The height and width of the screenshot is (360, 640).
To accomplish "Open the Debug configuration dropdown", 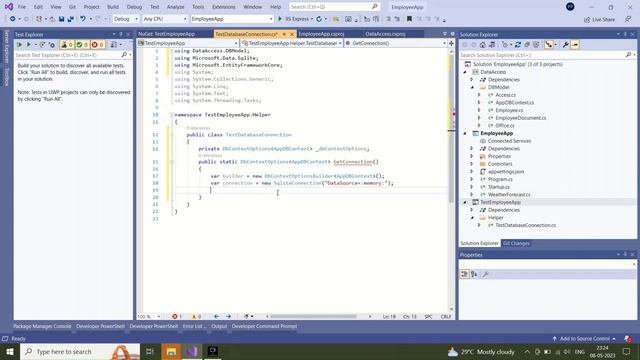I will coord(126,19).
